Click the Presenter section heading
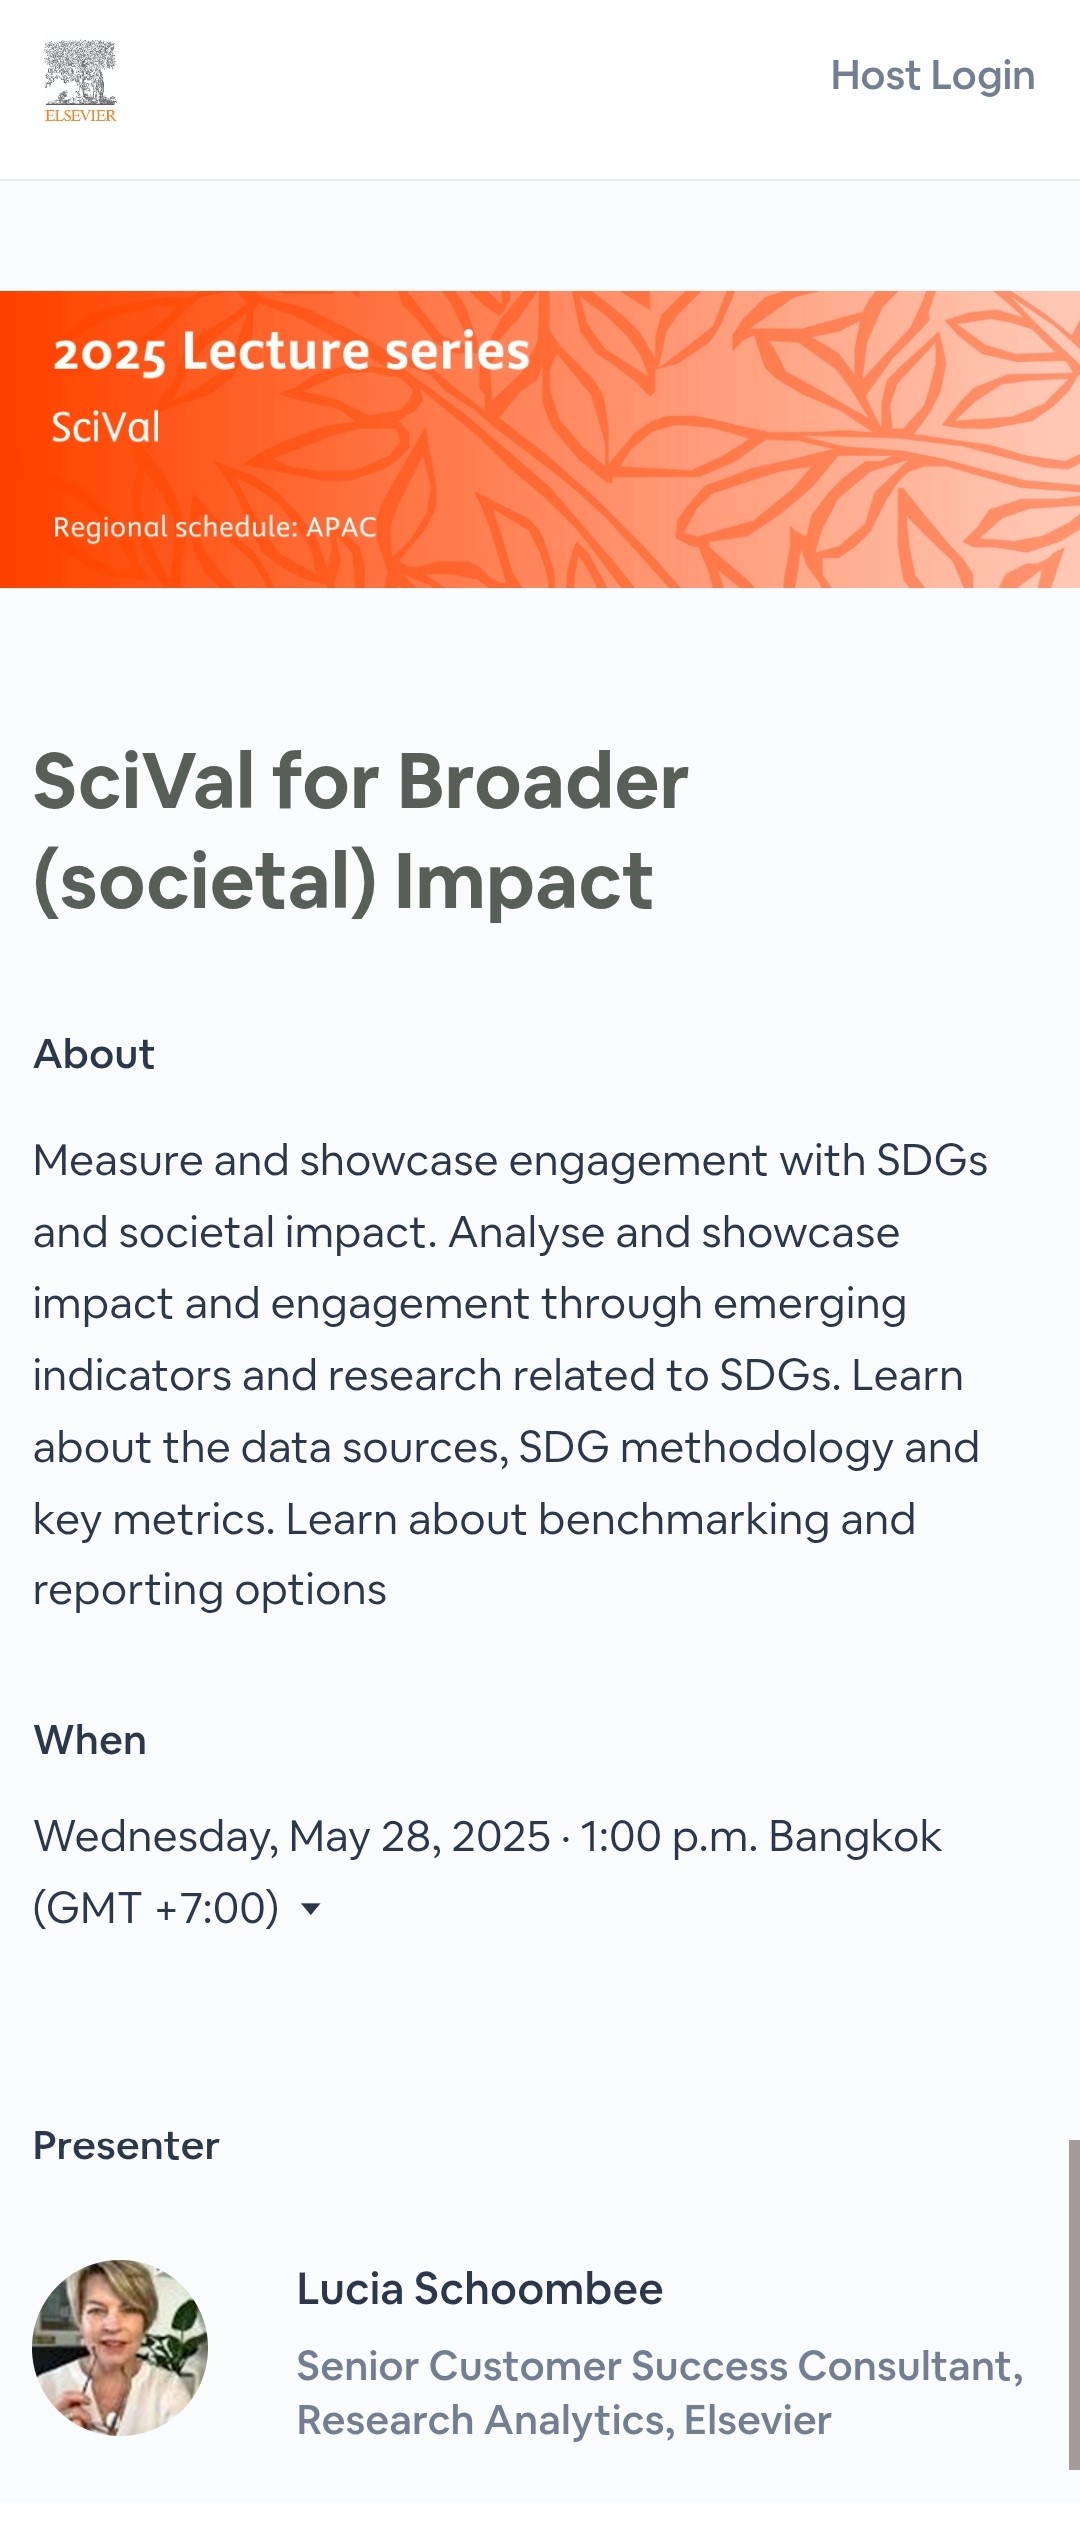Screen dimensions: 1080x2542 (x=126, y=2145)
